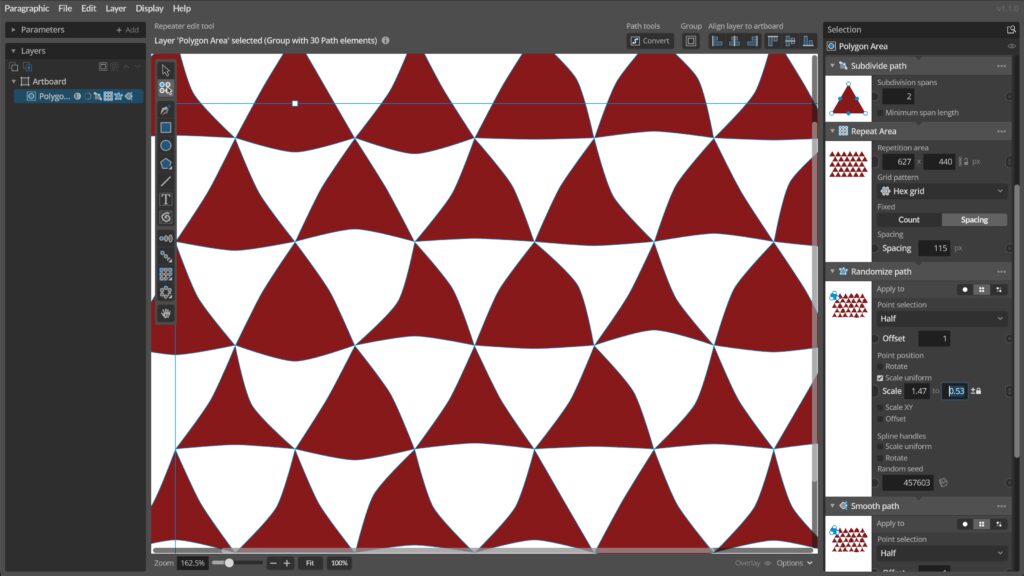
Task: Select the repeat along path tool
Action: (166, 257)
